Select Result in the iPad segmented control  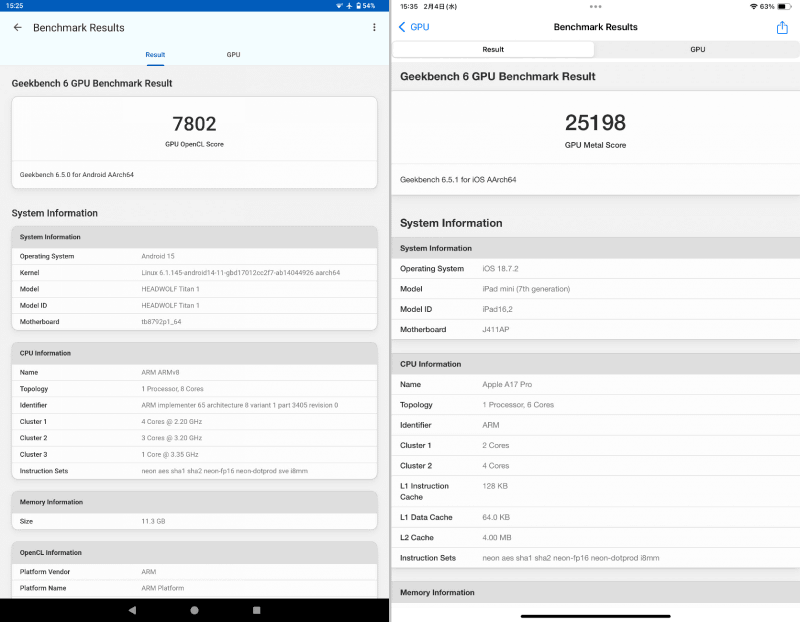tap(492, 49)
